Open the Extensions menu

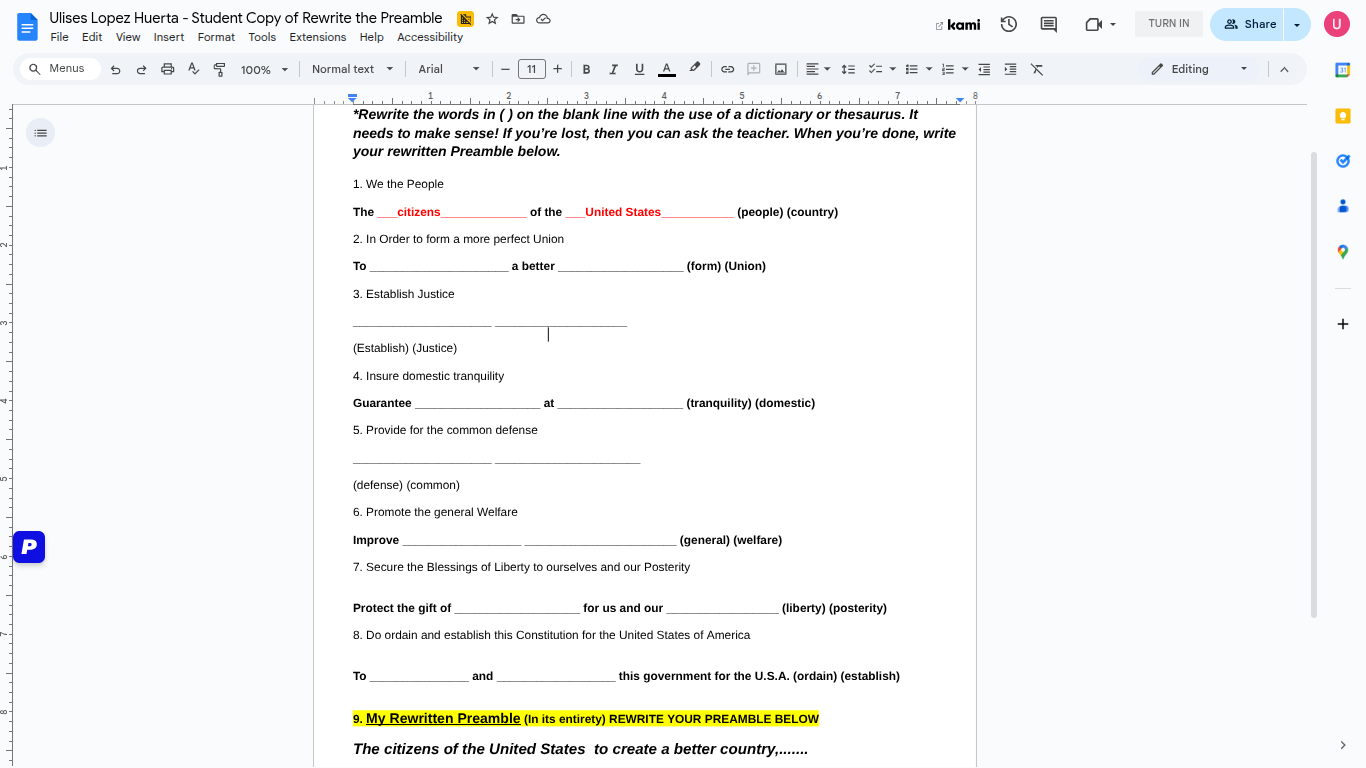pos(317,37)
